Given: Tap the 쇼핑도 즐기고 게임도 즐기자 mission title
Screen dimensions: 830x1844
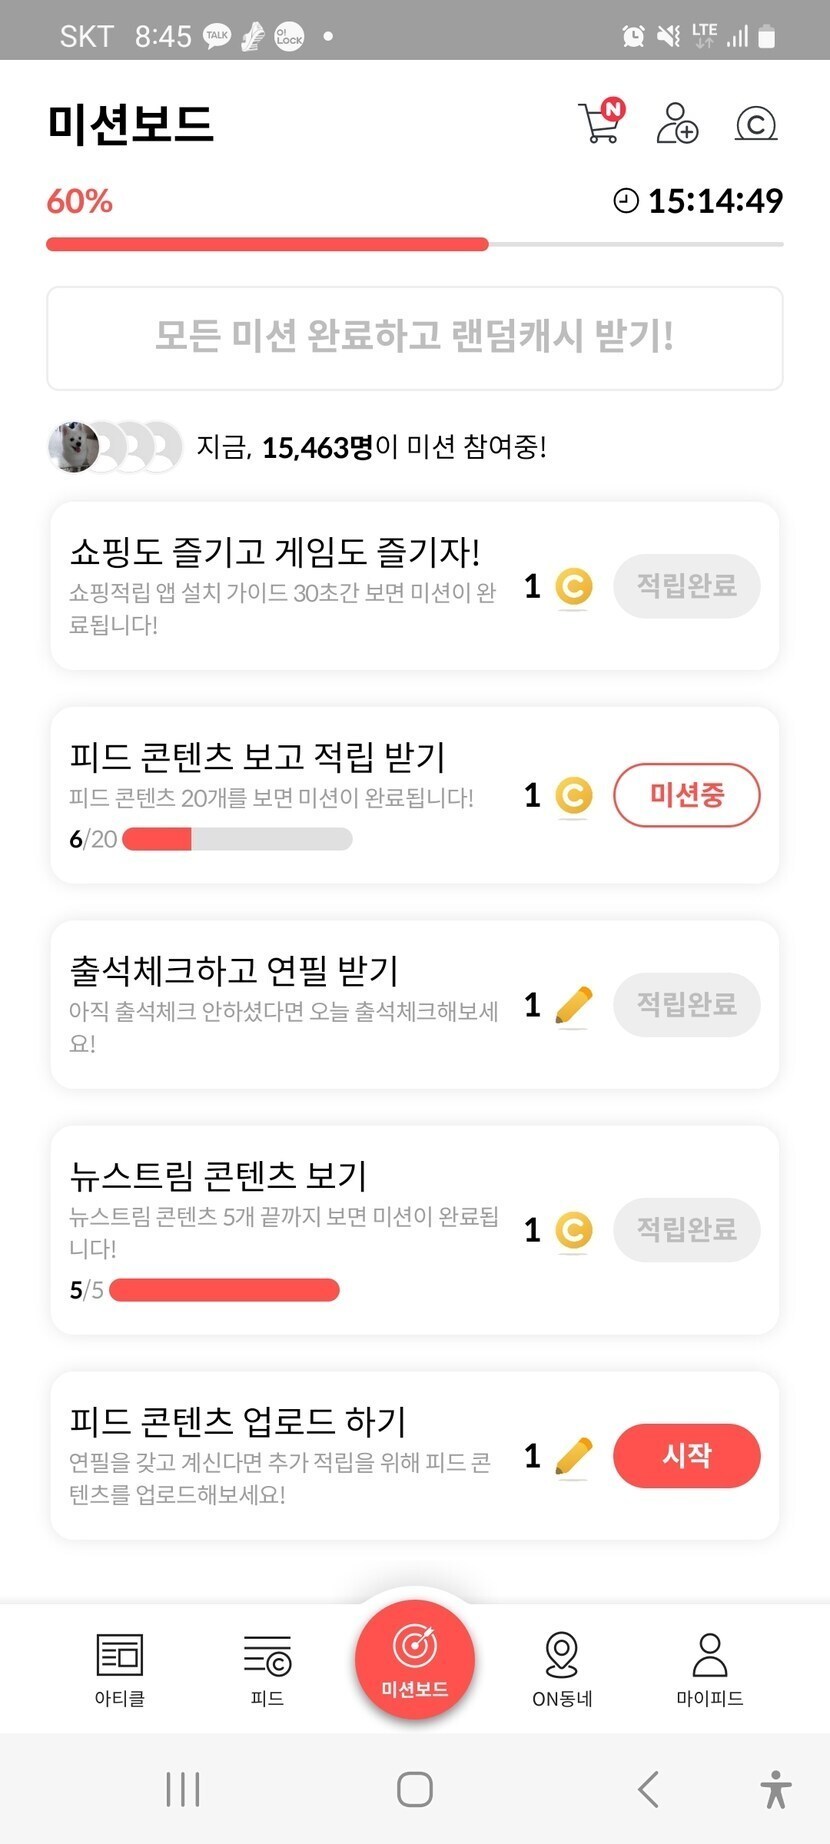Looking at the screenshot, I should point(275,552).
